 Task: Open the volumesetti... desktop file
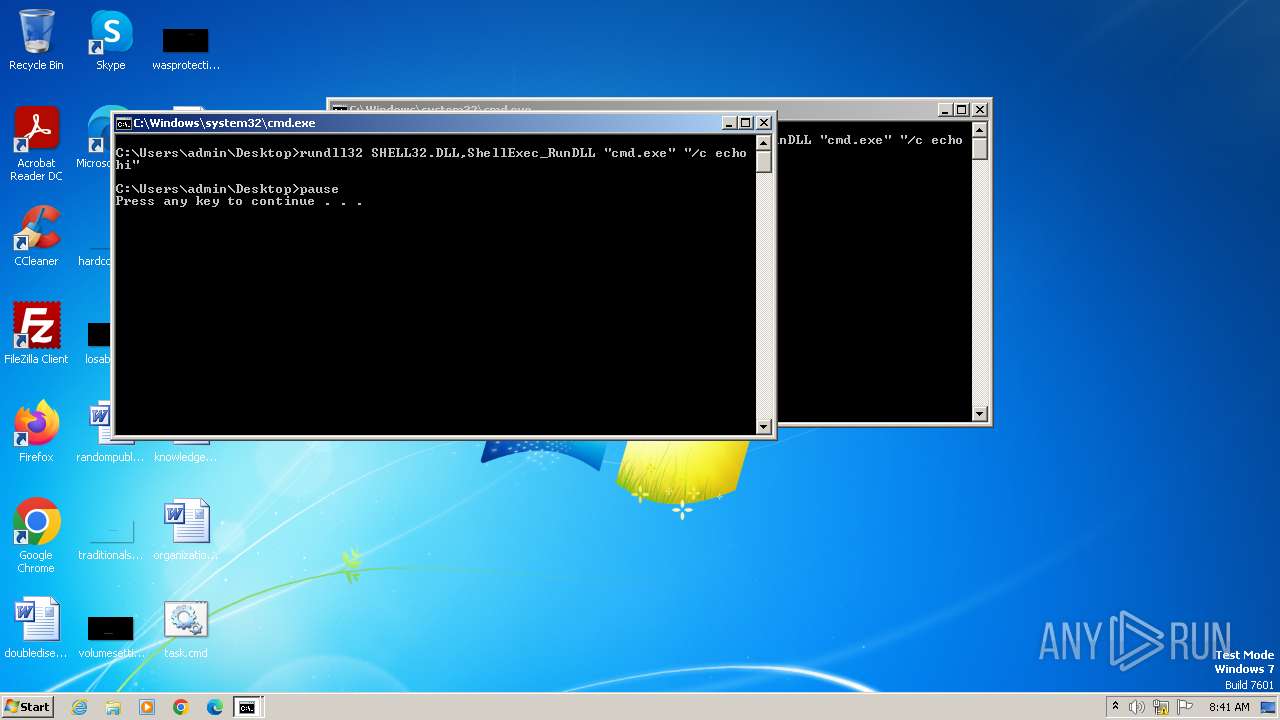(111, 636)
